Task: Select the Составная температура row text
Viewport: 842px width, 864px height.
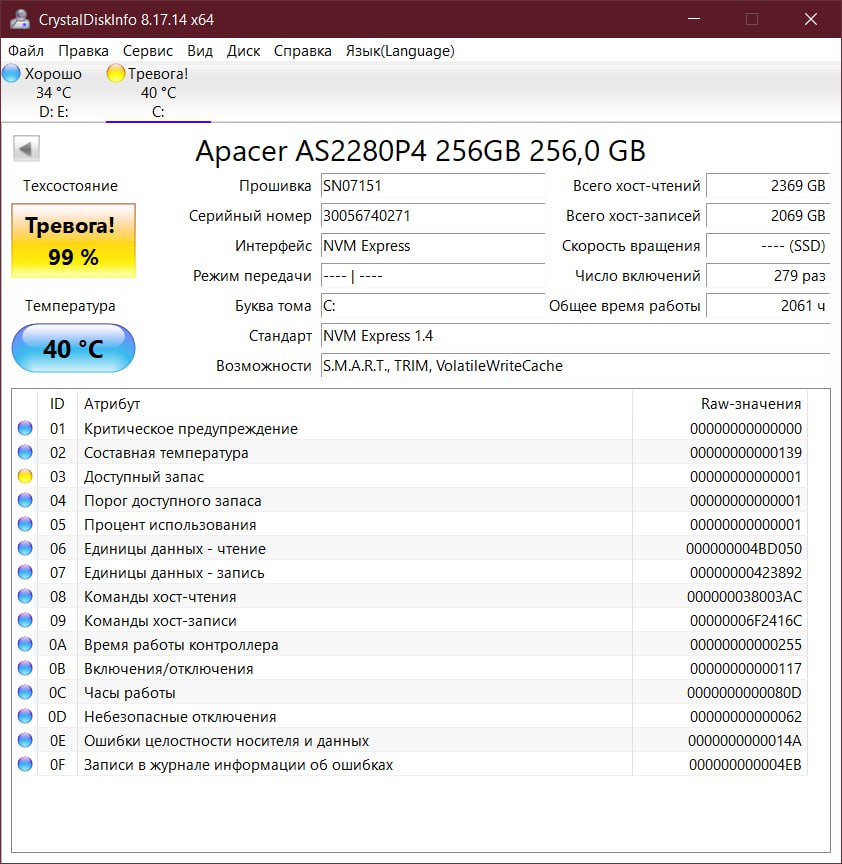Action: pos(166,453)
